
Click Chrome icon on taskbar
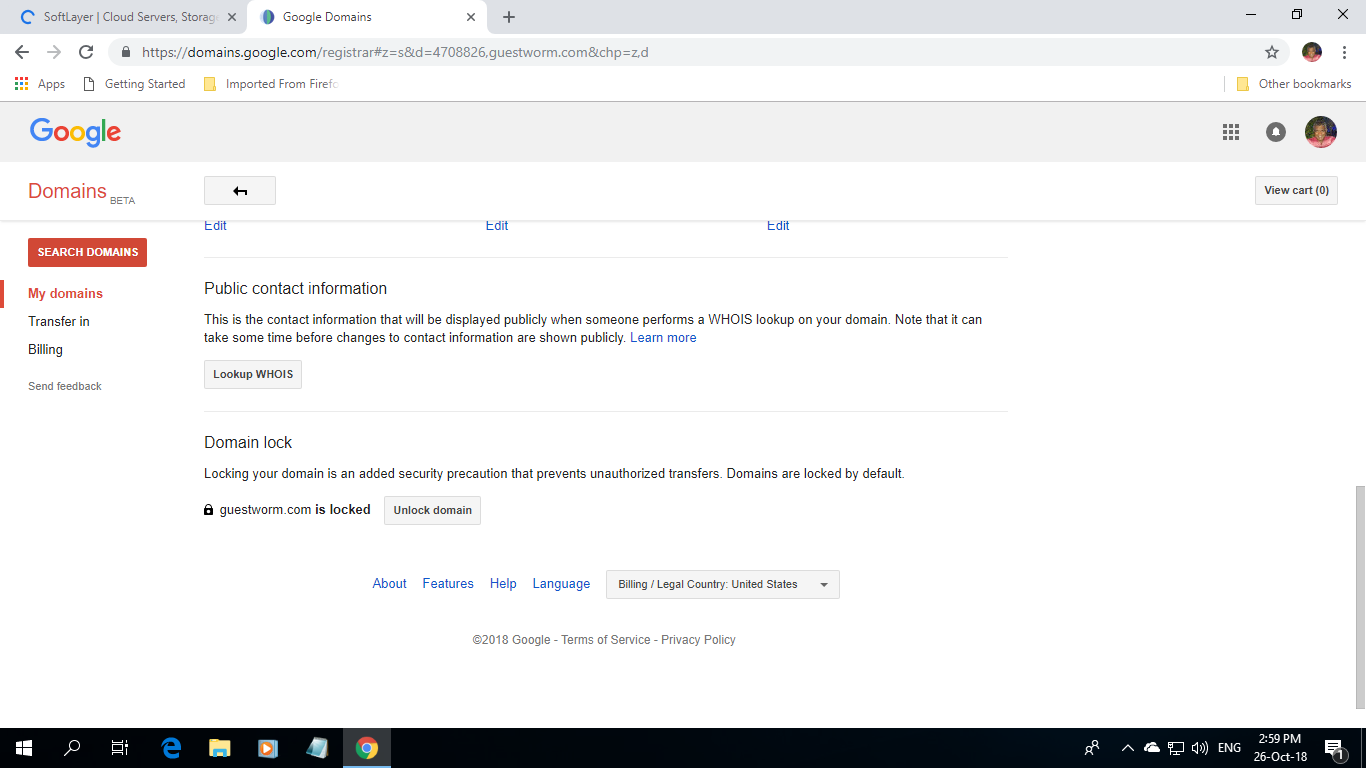coord(367,748)
